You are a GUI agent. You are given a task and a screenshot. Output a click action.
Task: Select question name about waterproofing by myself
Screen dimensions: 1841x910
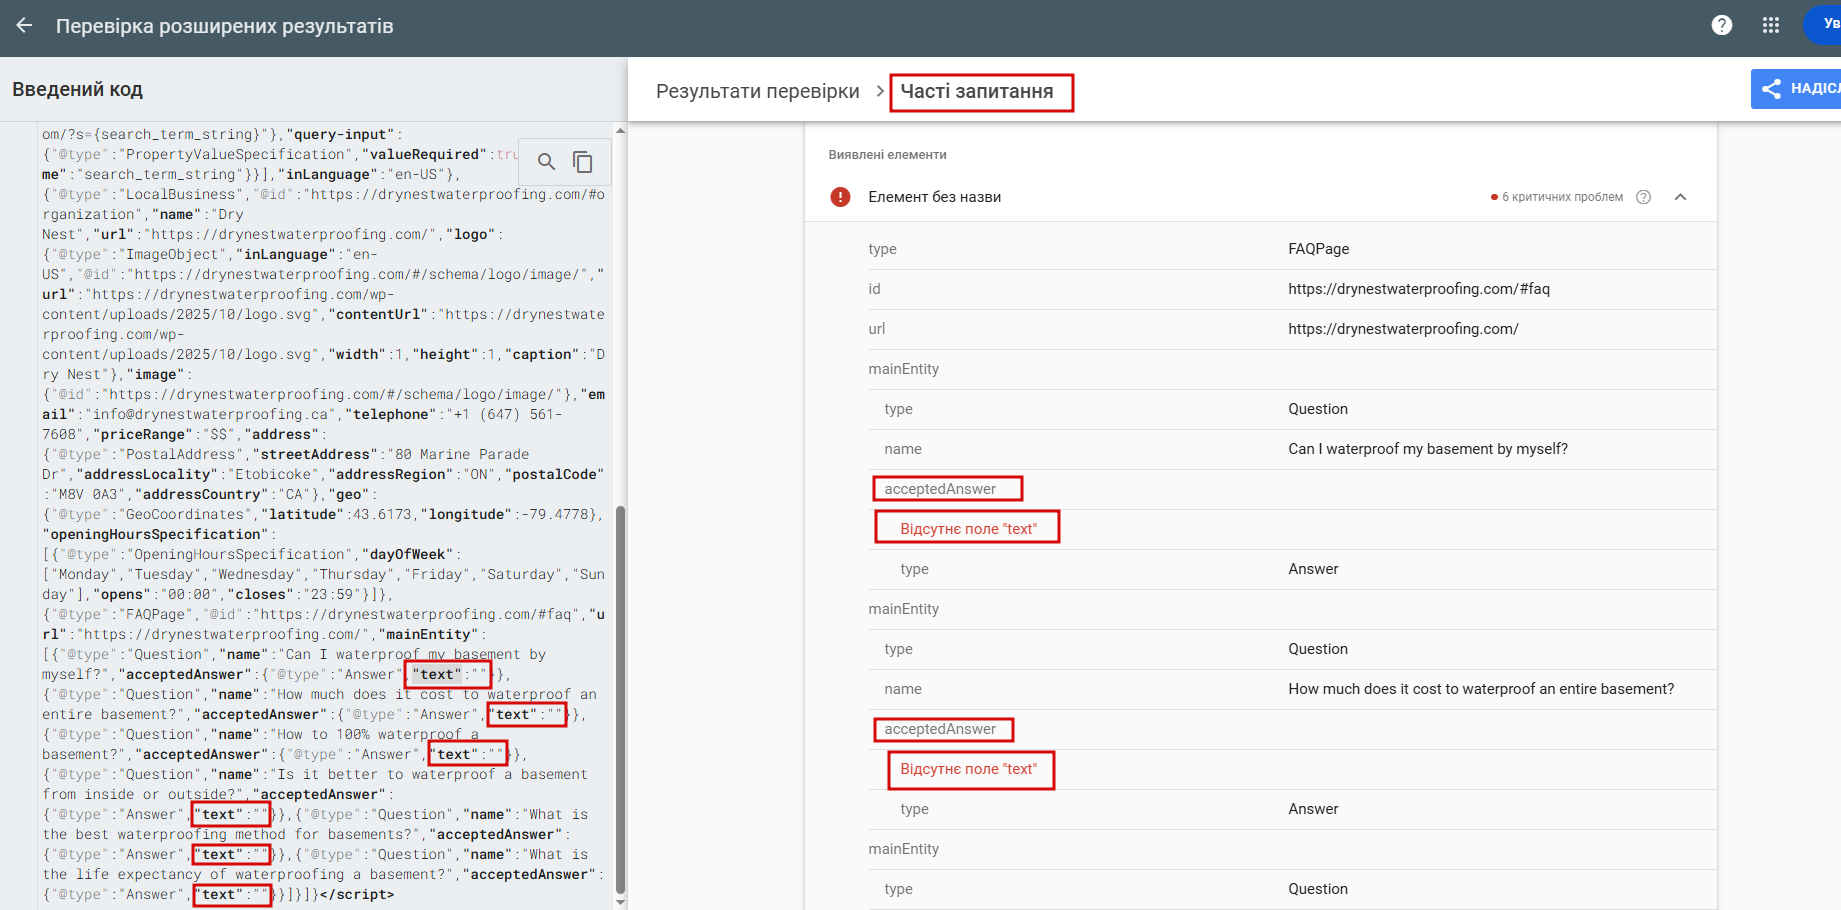click(x=1428, y=449)
